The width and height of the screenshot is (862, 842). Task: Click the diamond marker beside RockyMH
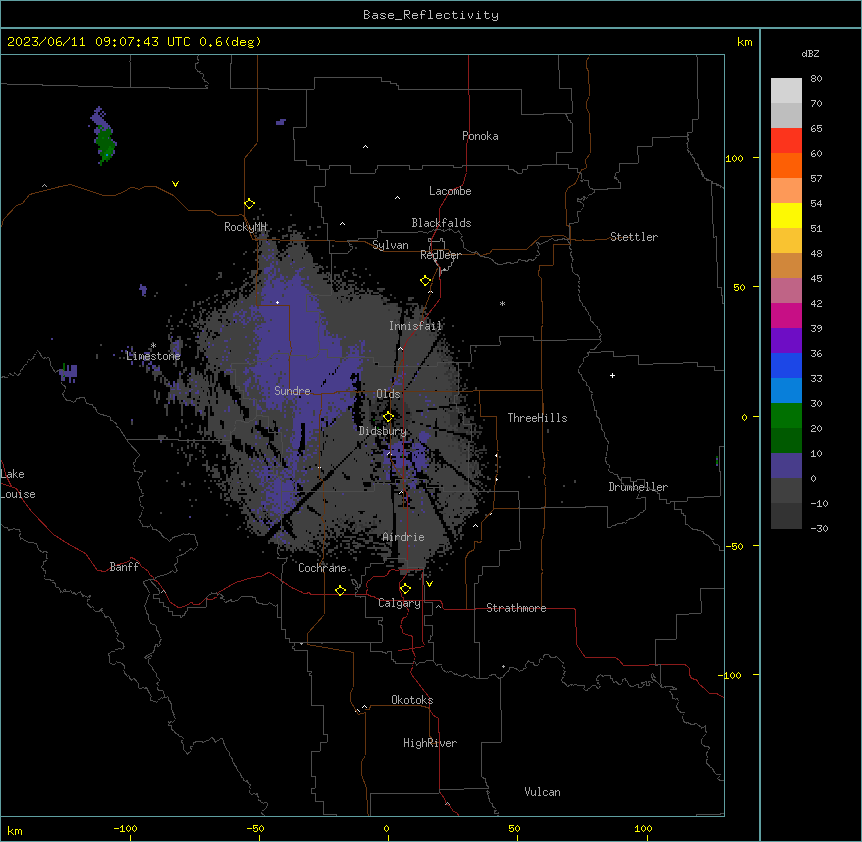pos(249,204)
